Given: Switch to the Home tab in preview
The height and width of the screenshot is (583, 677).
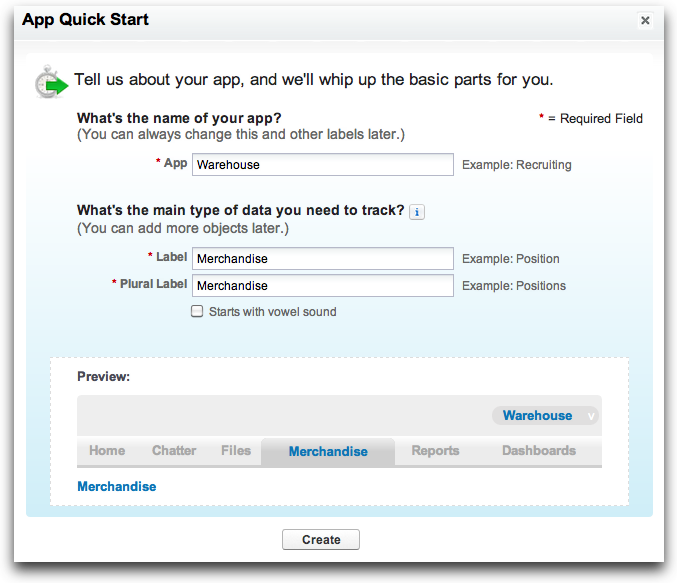Looking at the screenshot, I should point(107,450).
